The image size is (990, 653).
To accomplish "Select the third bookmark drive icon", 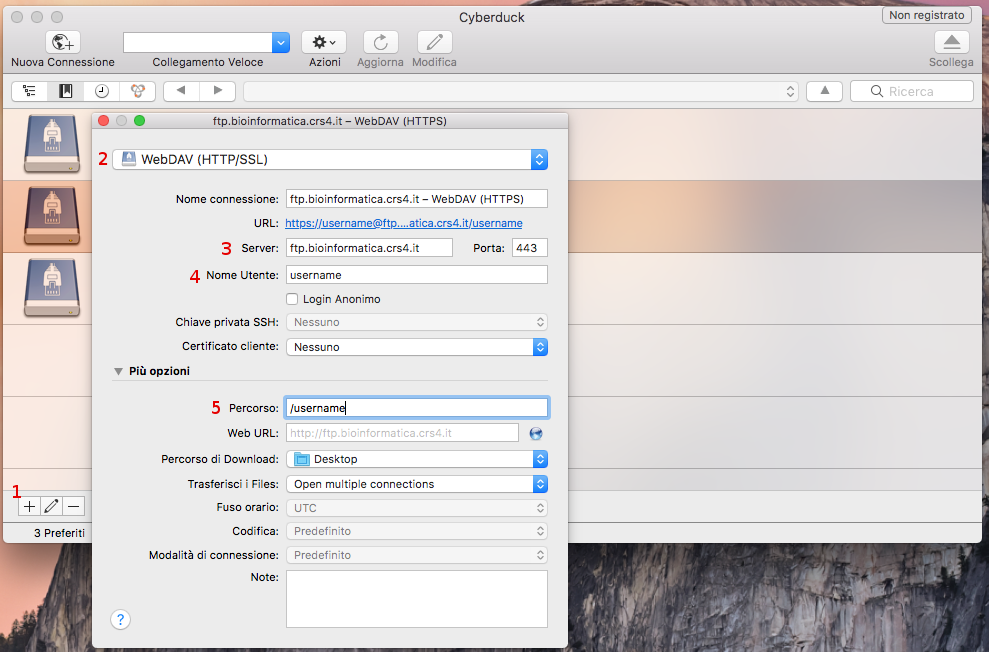I will click(x=52, y=288).
